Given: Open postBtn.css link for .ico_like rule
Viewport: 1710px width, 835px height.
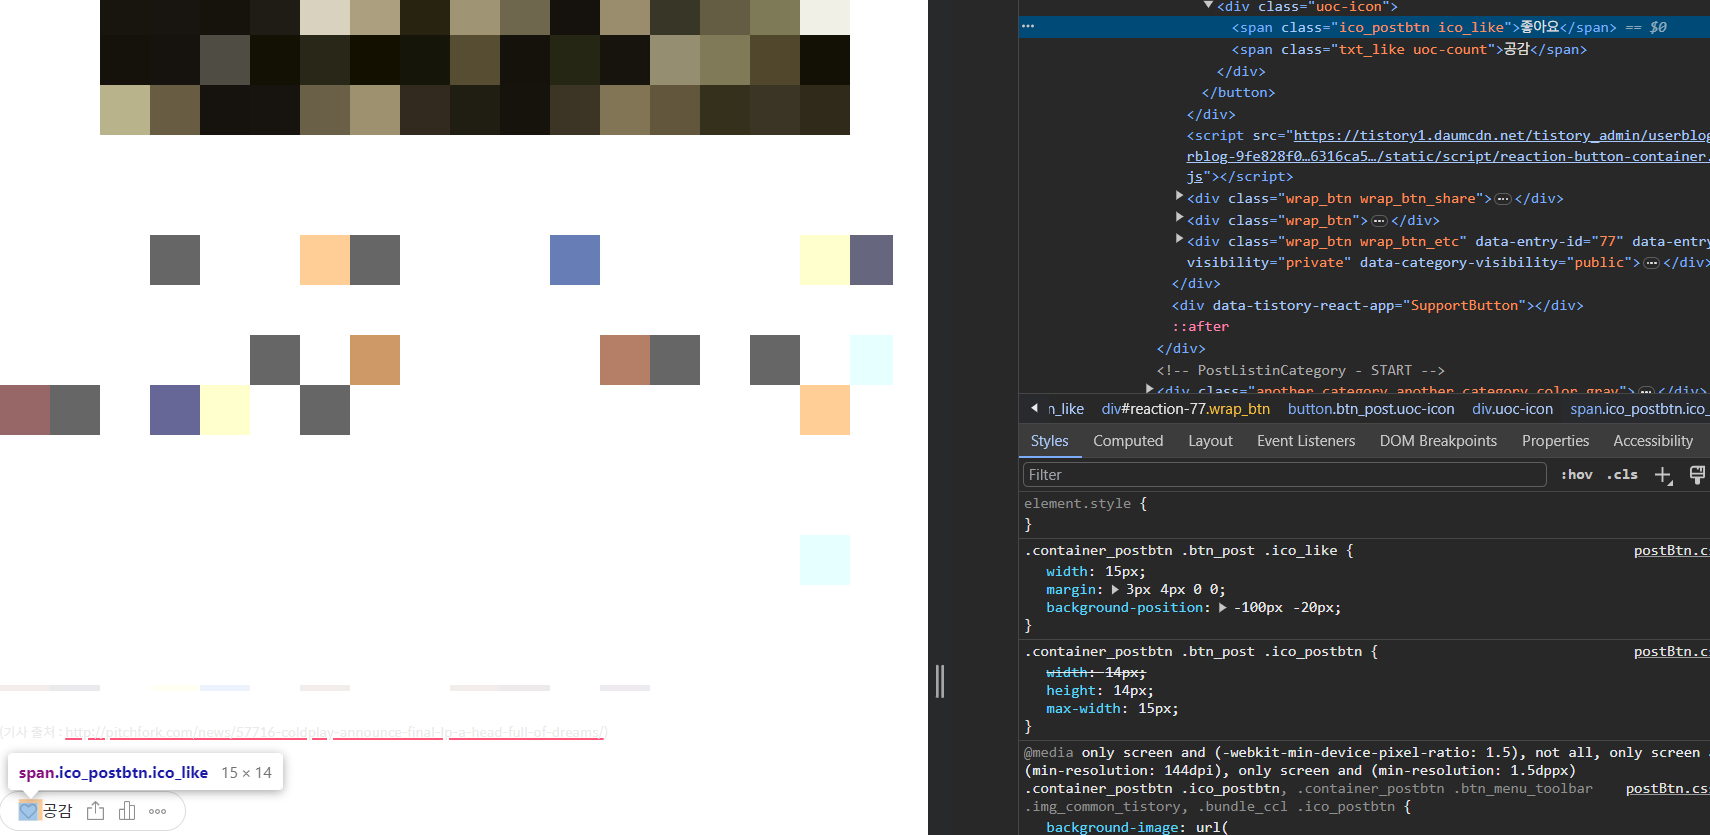Looking at the screenshot, I should point(1671,551).
